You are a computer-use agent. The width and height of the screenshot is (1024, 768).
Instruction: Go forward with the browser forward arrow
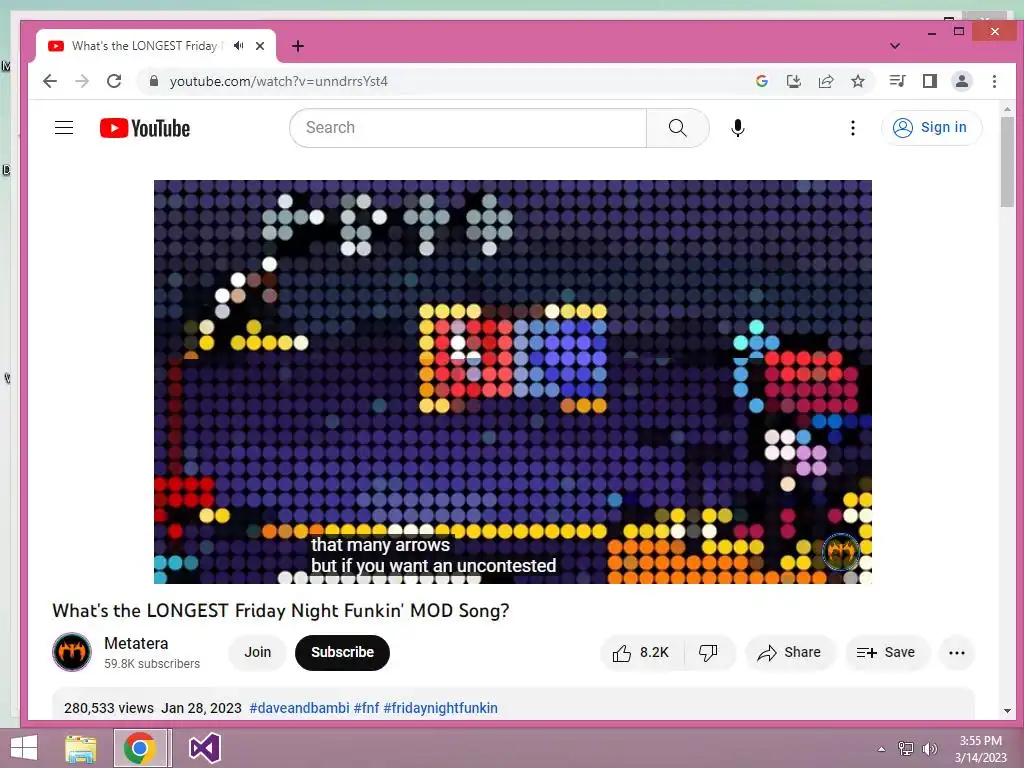(x=82, y=81)
